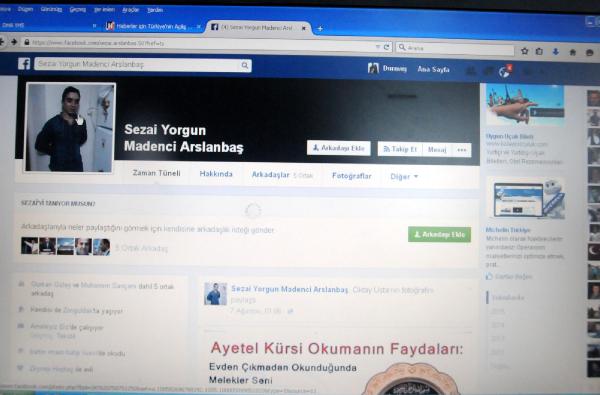The image size is (600, 395).
Task: Switch to the Hakkında tab
Action: tap(216, 174)
